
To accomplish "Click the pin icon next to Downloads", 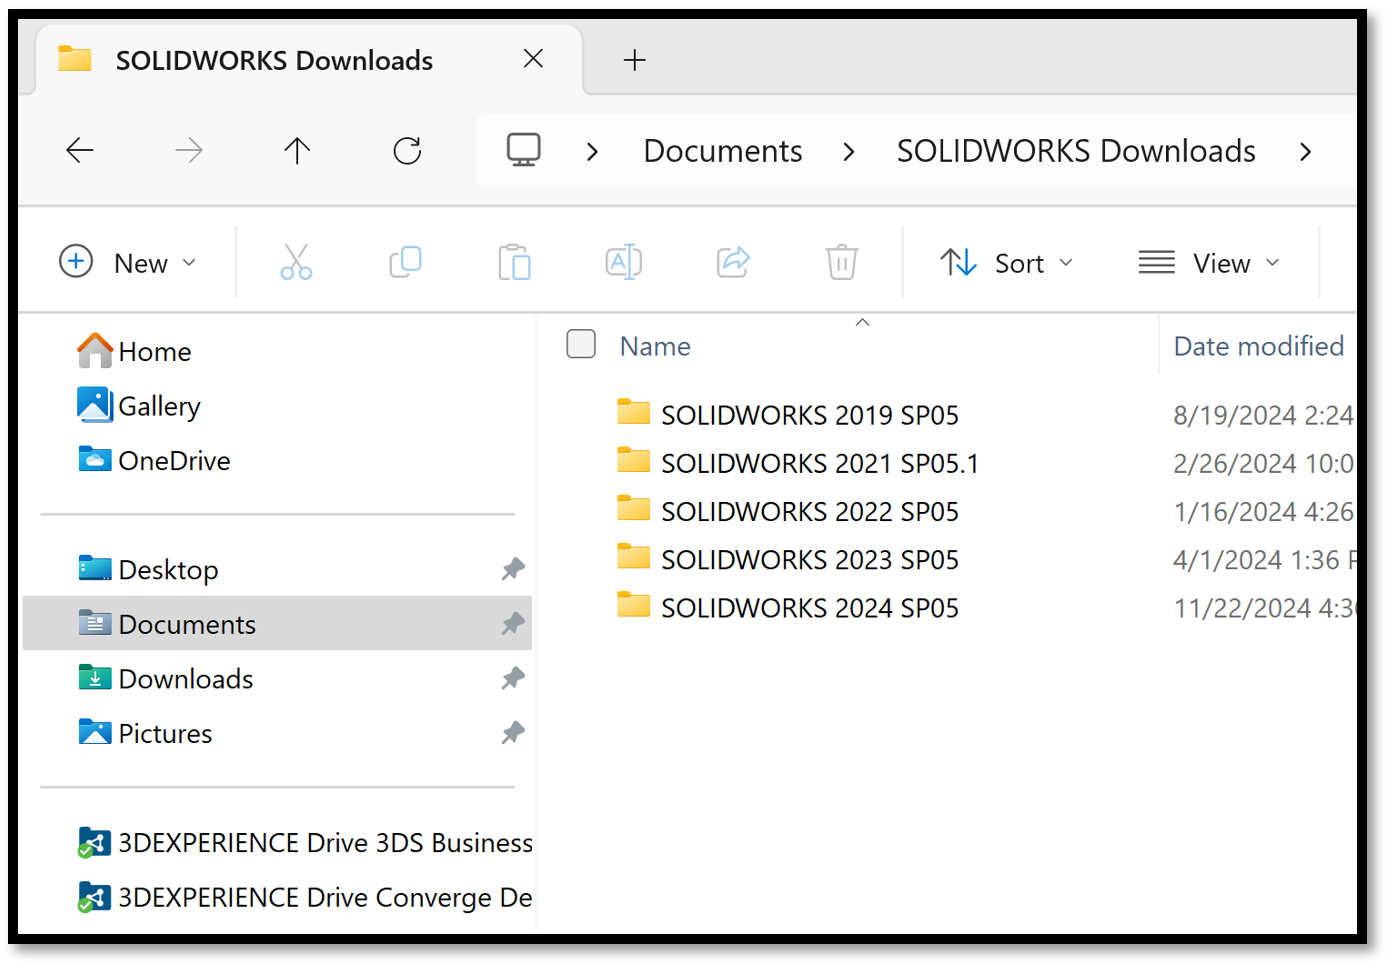I will [x=512, y=678].
